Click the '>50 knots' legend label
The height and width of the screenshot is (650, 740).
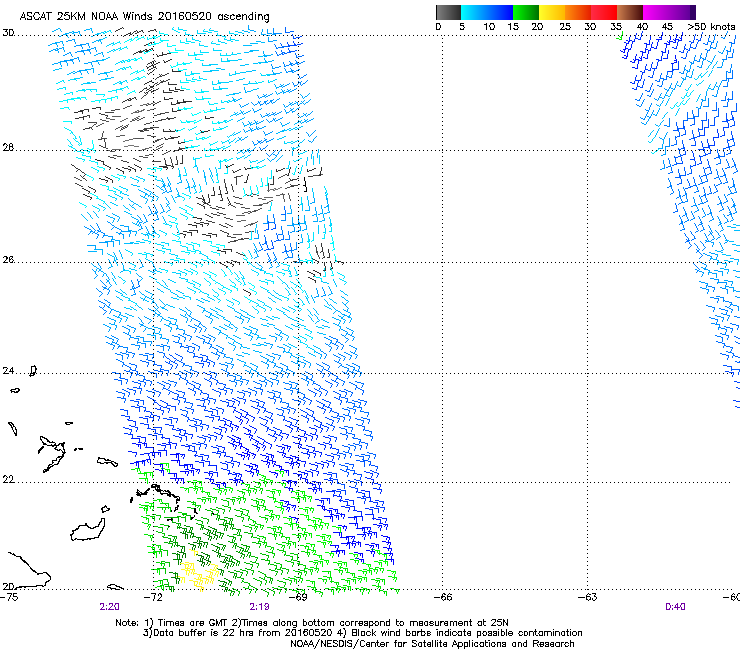point(711,26)
